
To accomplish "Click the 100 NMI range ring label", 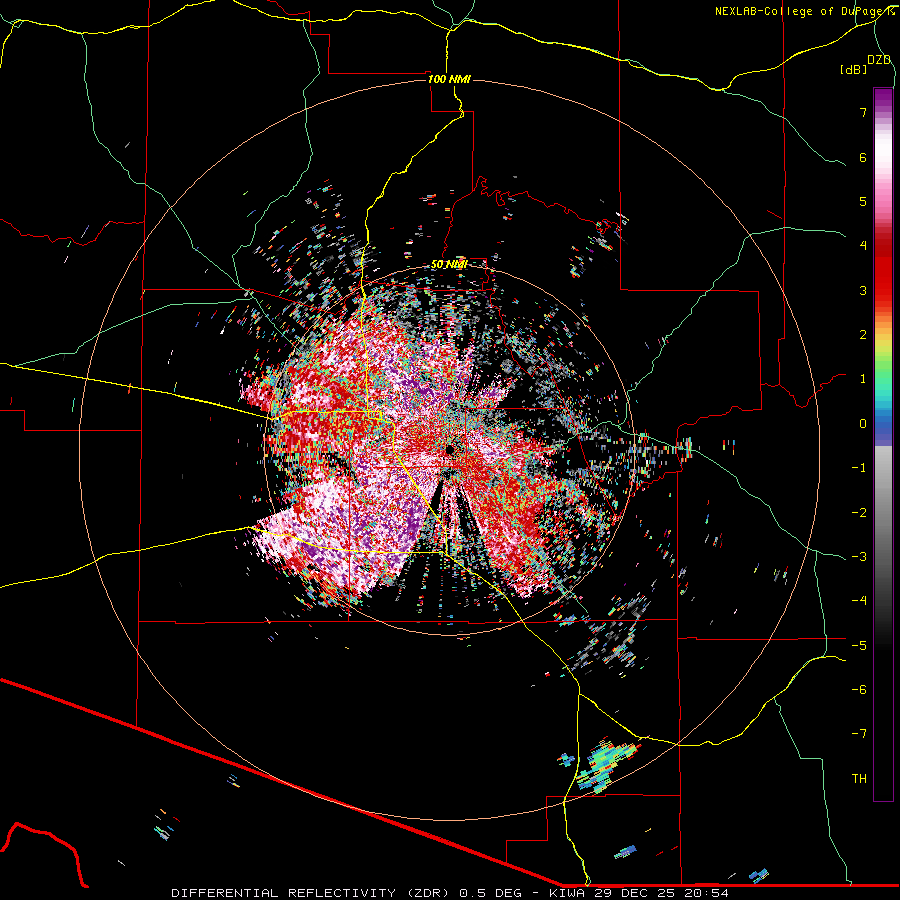I will click(x=449, y=79).
